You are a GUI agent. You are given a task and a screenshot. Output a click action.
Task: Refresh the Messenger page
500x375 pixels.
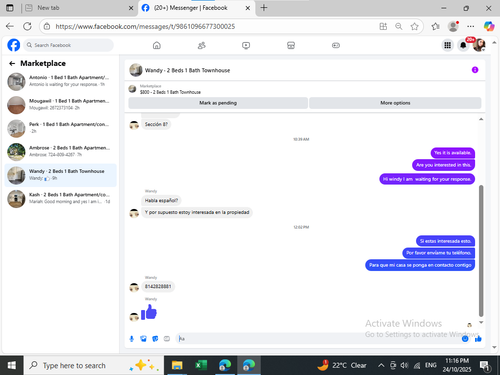27,26
